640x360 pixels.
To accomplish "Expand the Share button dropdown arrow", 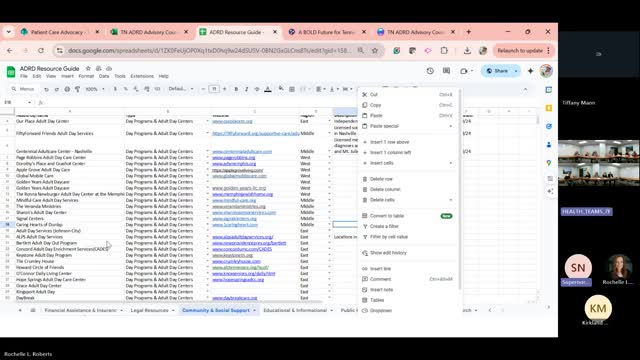I will coord(516,71).
